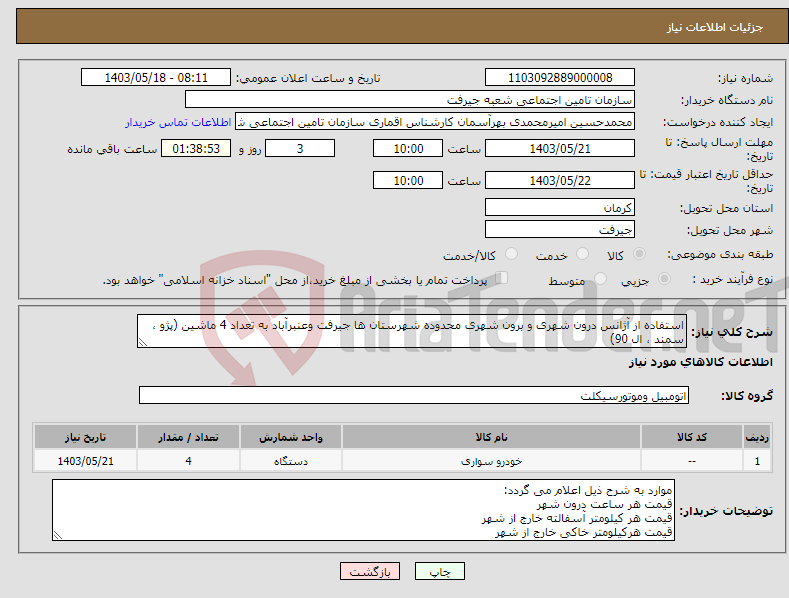
Task: Click the توضیحات خریدار notes textarea
Action: [363, 510]
